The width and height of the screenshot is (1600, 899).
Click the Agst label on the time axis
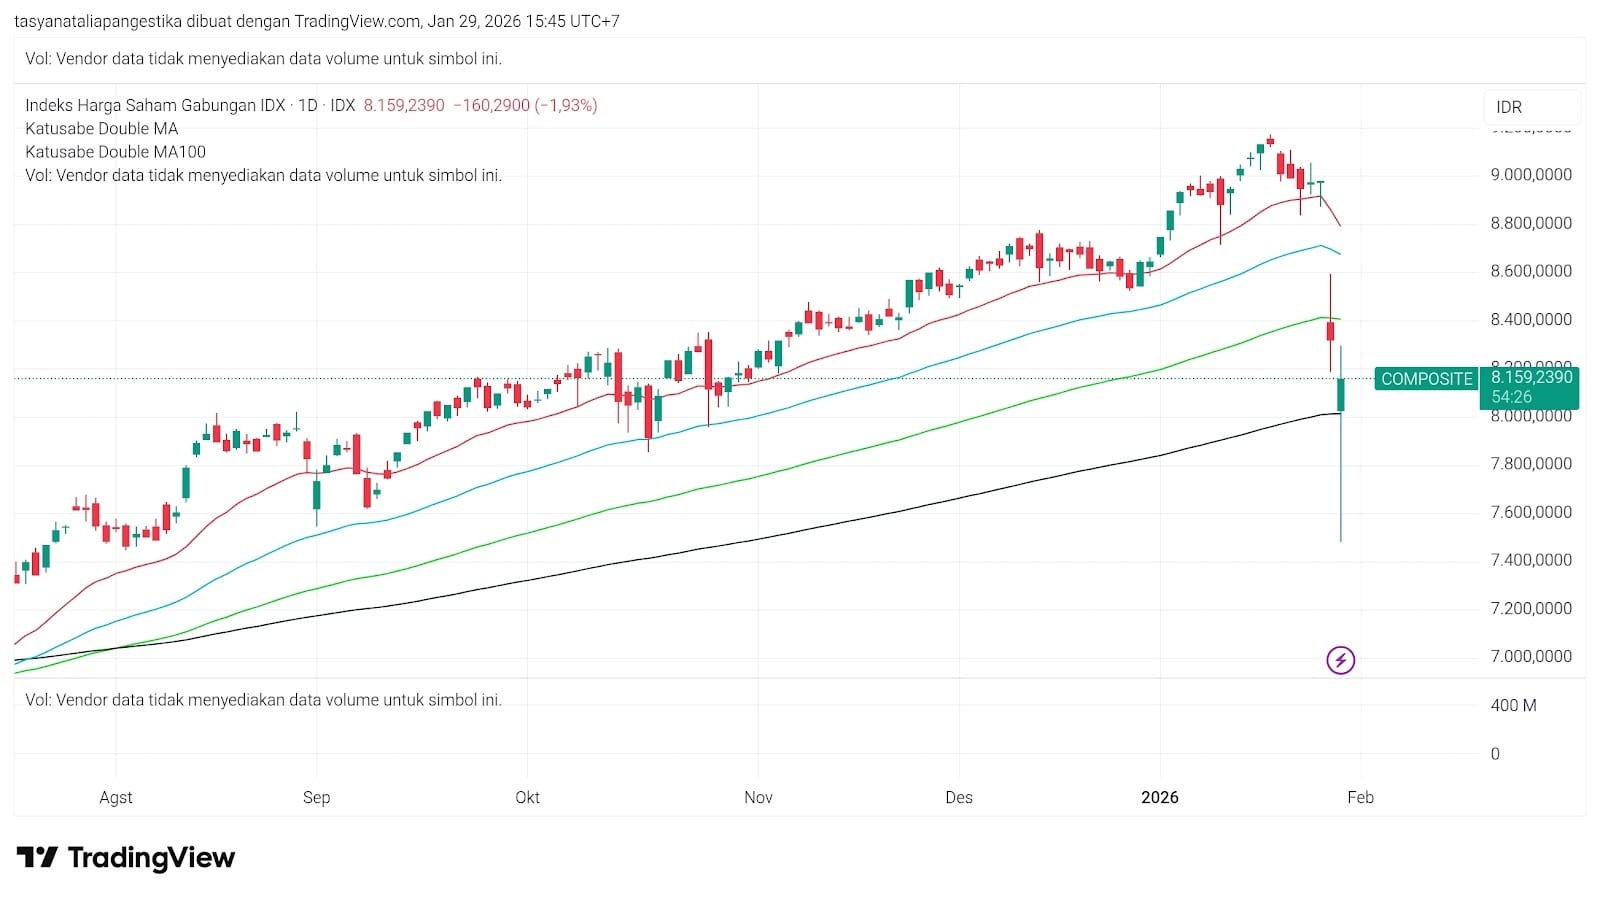pos(116,797)
